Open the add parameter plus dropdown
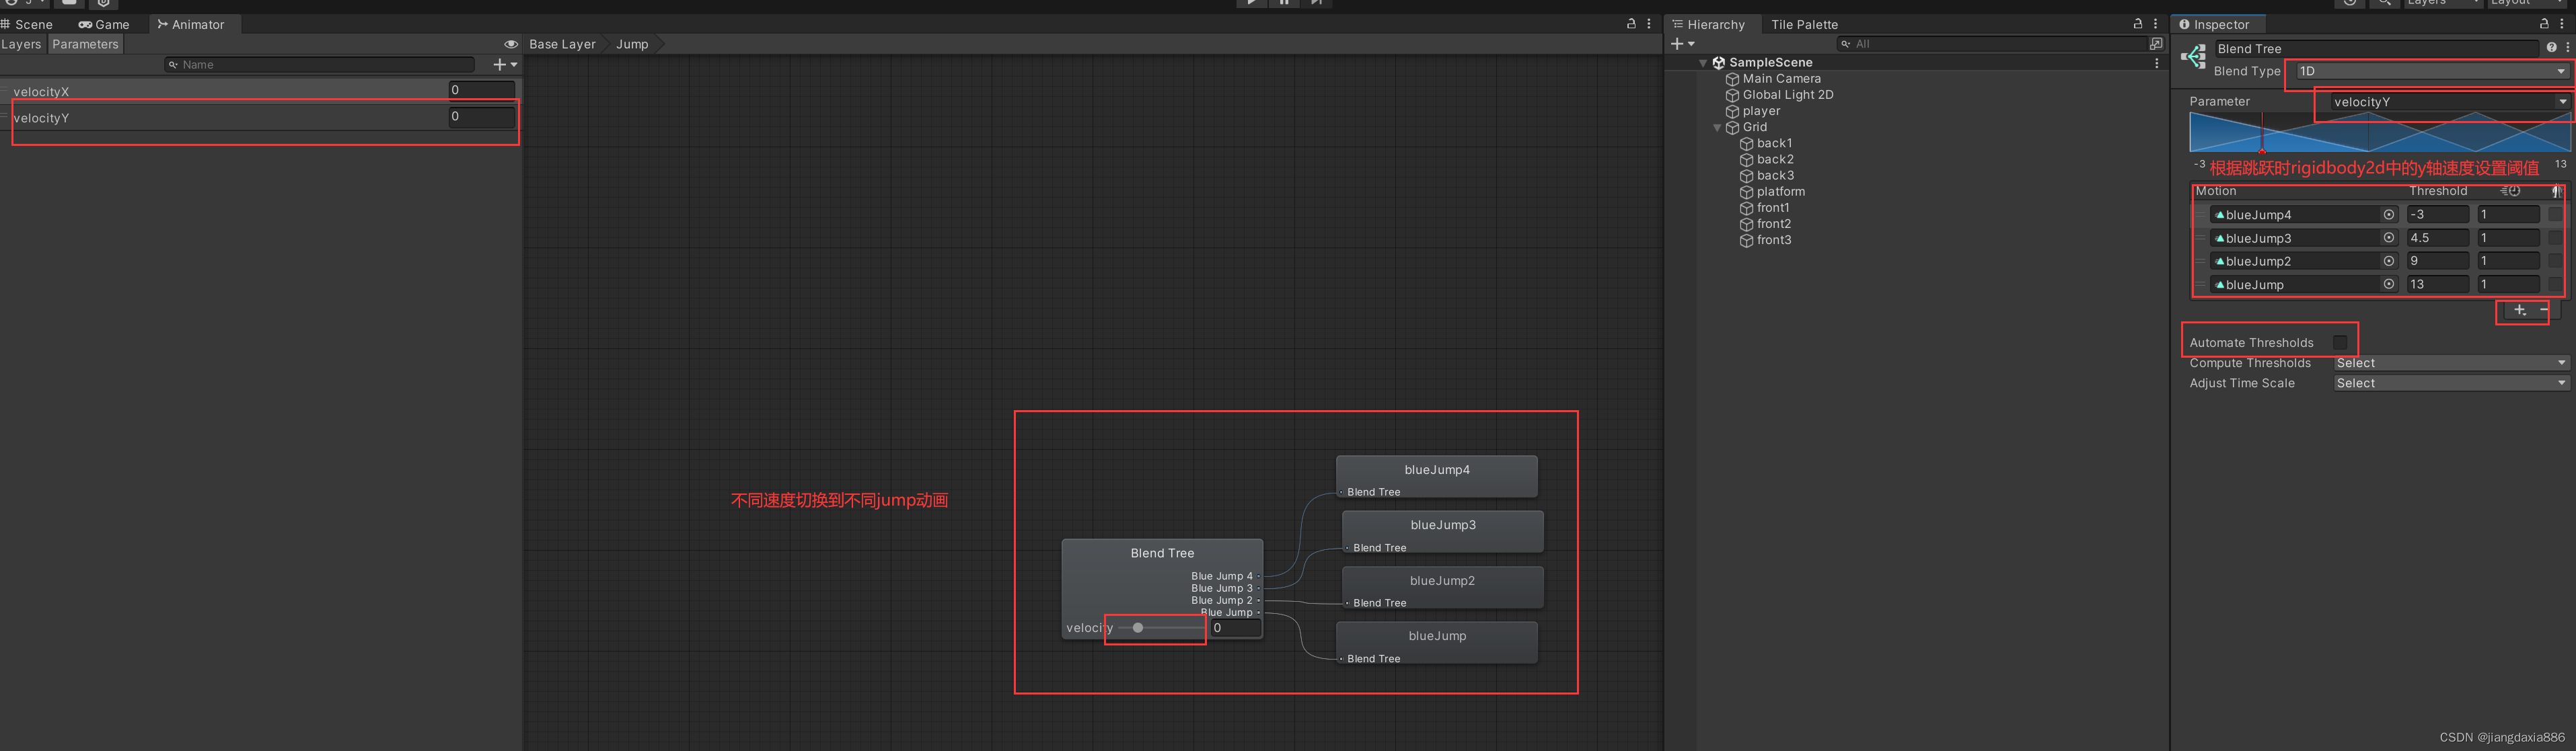This screenshot has width=2576, height=751. pyautogui.click(x=505, y=64)
